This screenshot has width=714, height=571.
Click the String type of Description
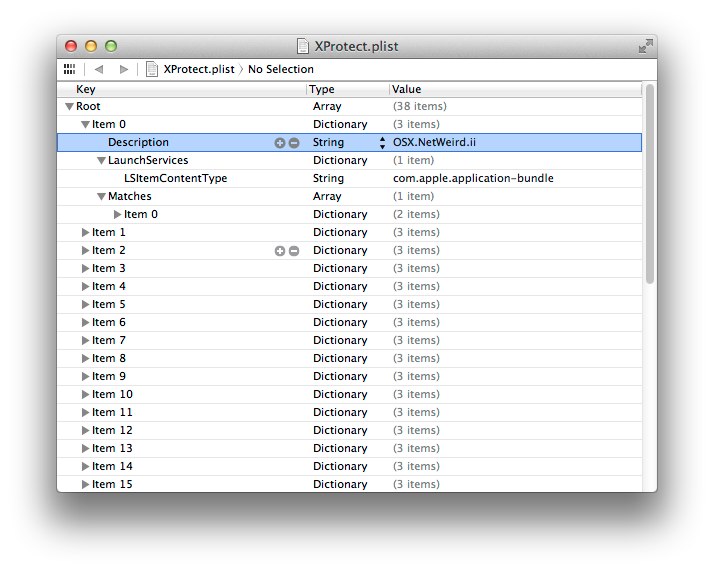(328, 143)
